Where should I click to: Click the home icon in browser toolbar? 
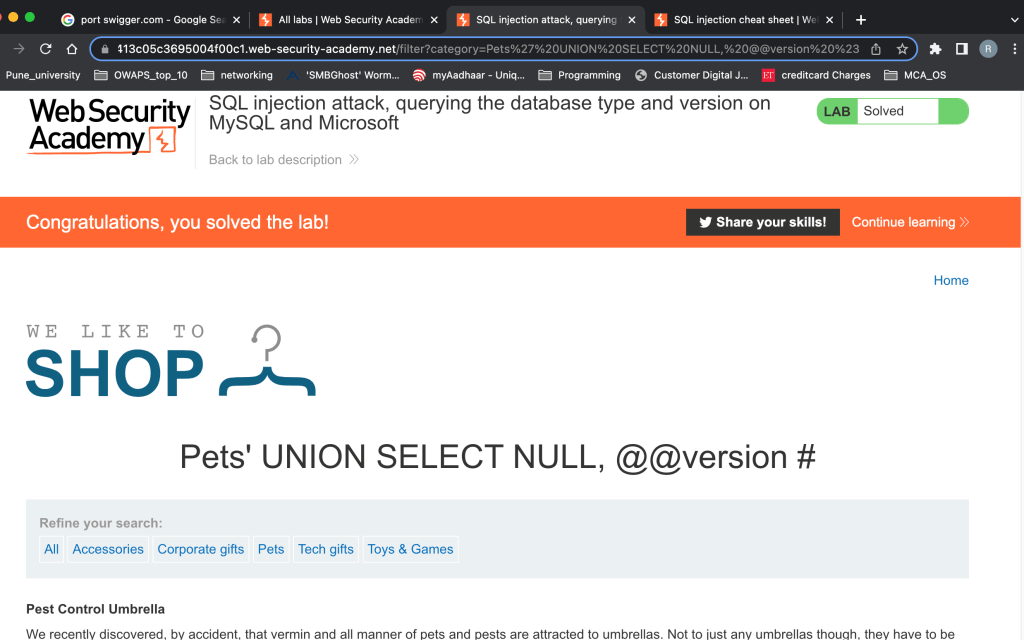point(72,49)
